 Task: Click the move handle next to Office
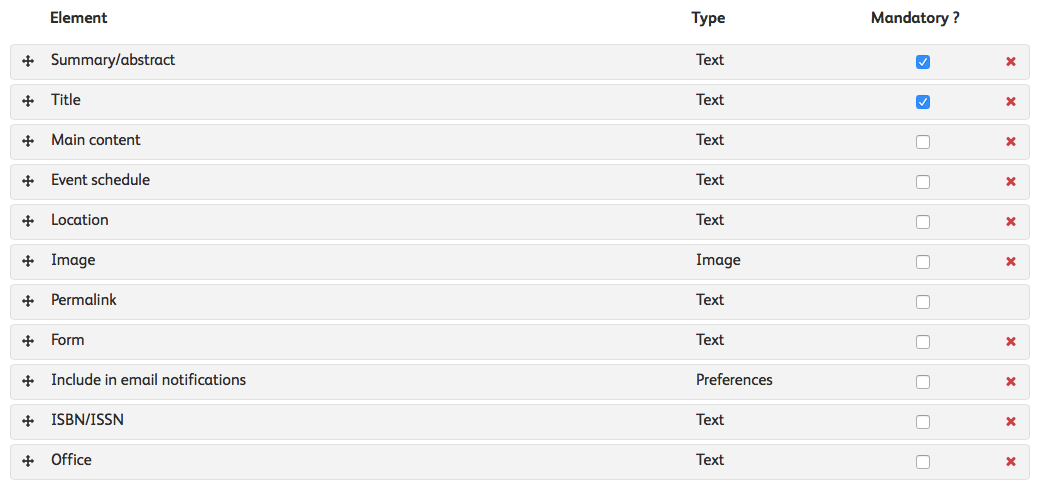click(28, 462)
